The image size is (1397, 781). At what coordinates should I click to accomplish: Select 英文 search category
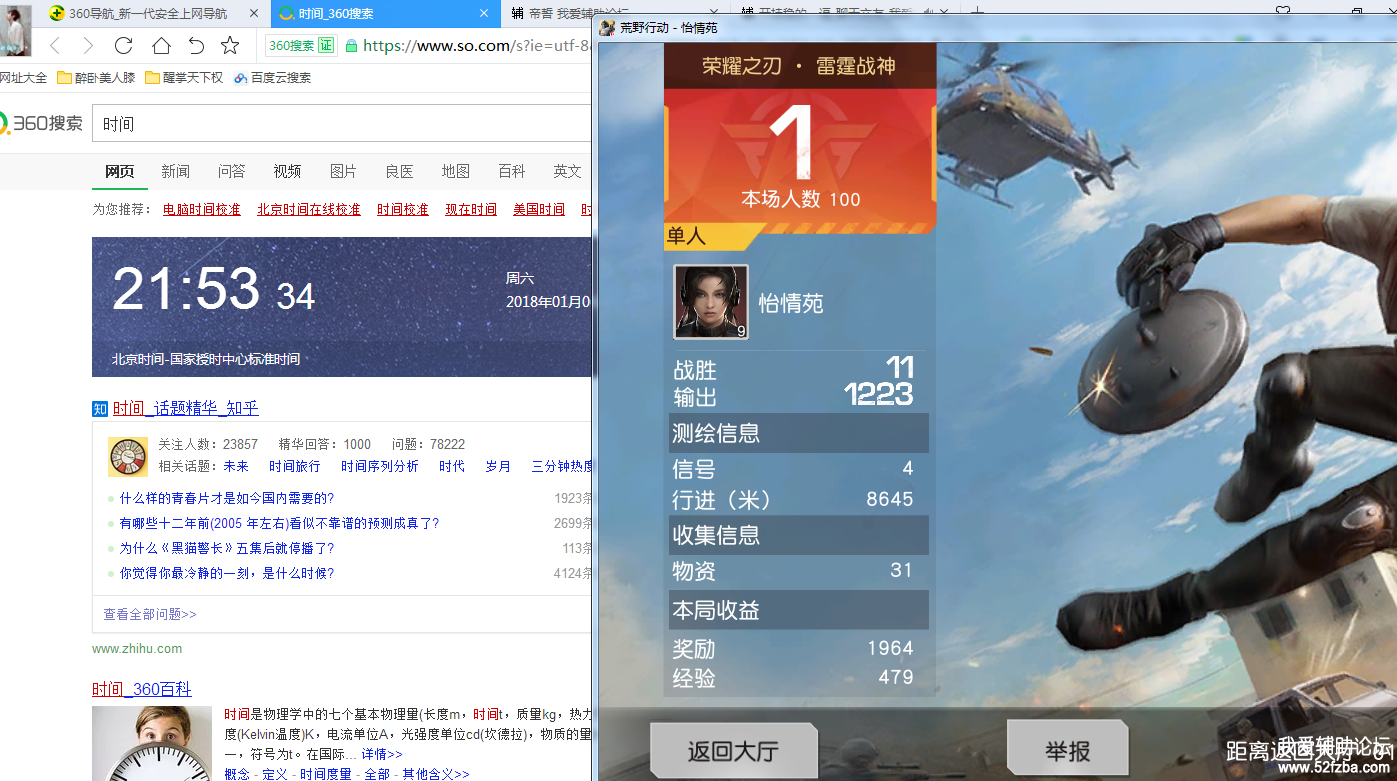coord(568,171)
